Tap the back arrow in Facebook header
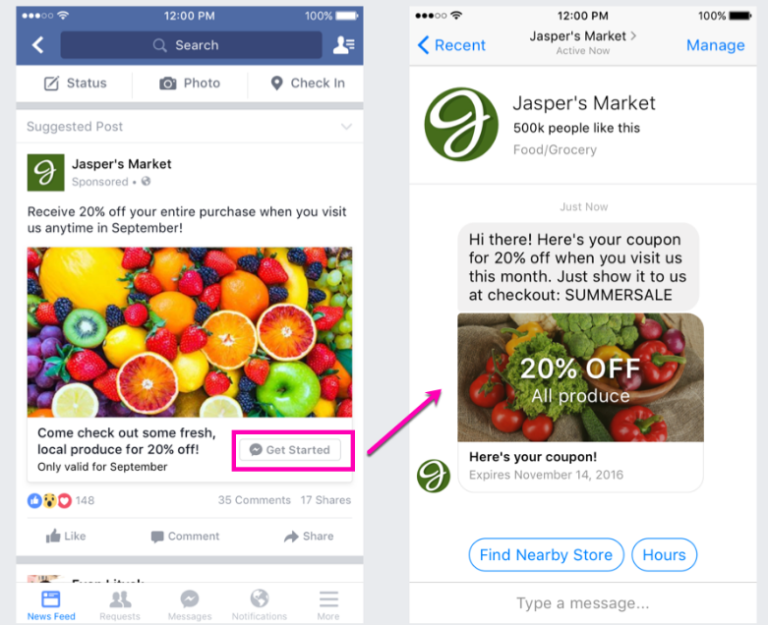 click(38, 45)
